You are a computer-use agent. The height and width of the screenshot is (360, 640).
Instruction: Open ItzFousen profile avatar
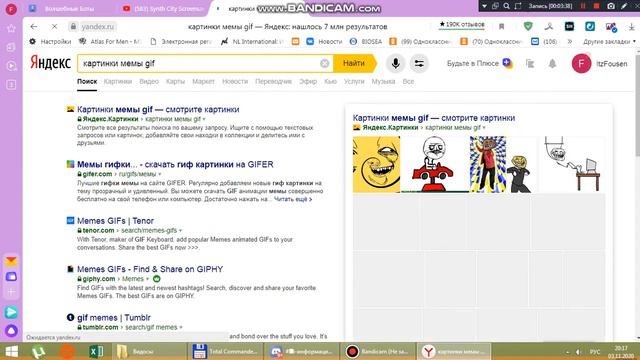[581, 64]
